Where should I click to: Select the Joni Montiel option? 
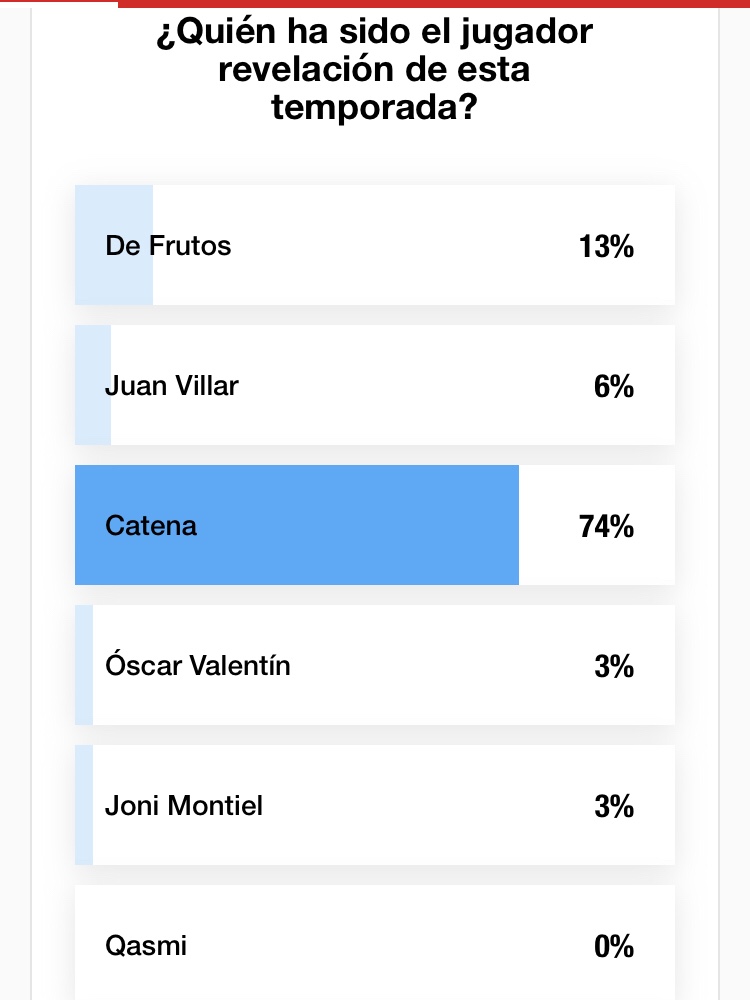point(374,805)
